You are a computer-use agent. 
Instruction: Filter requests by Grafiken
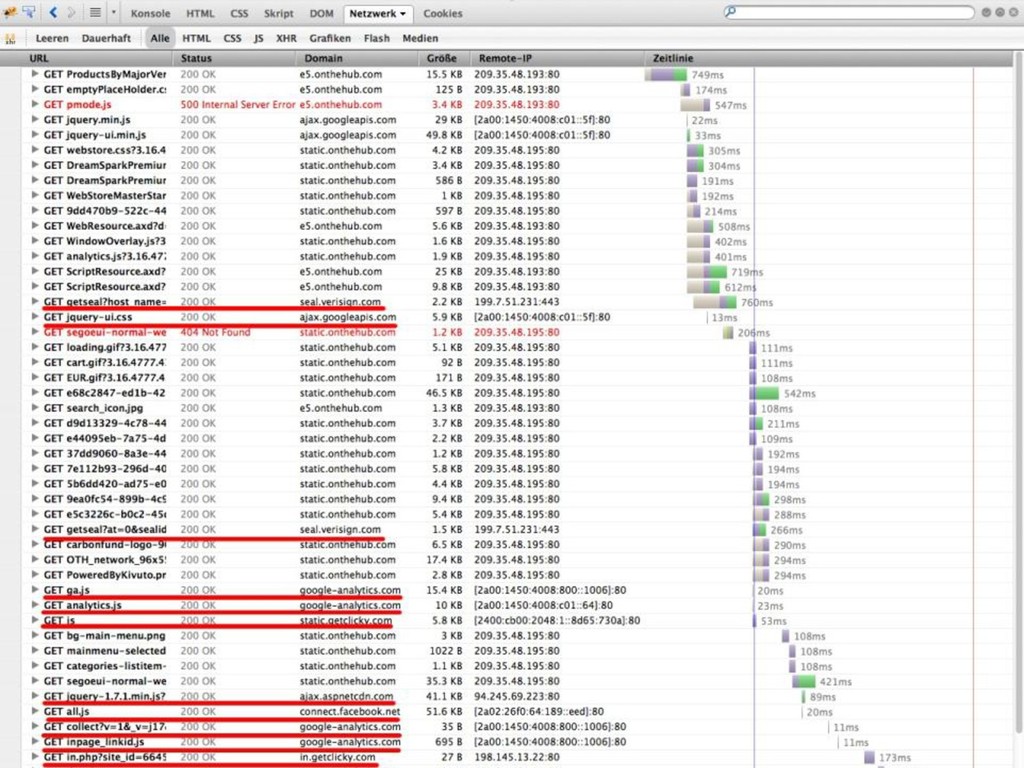[330, 39]
